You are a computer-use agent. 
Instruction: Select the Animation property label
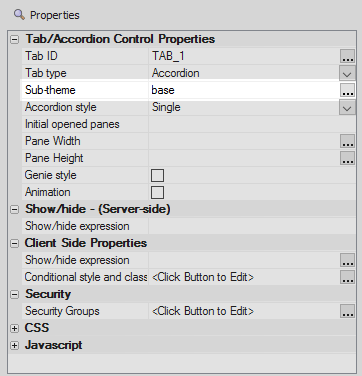point(48,192)
